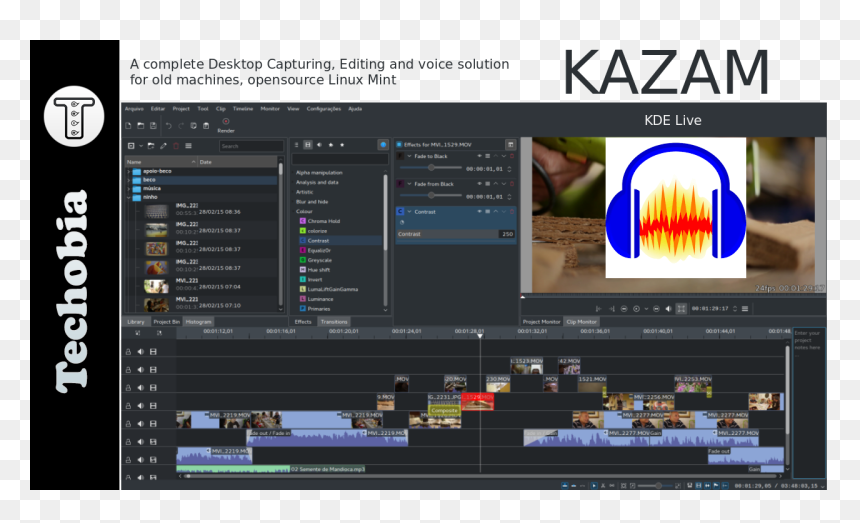
Task: Switch to the Clip Monitor tab
Action: [581, 322]
